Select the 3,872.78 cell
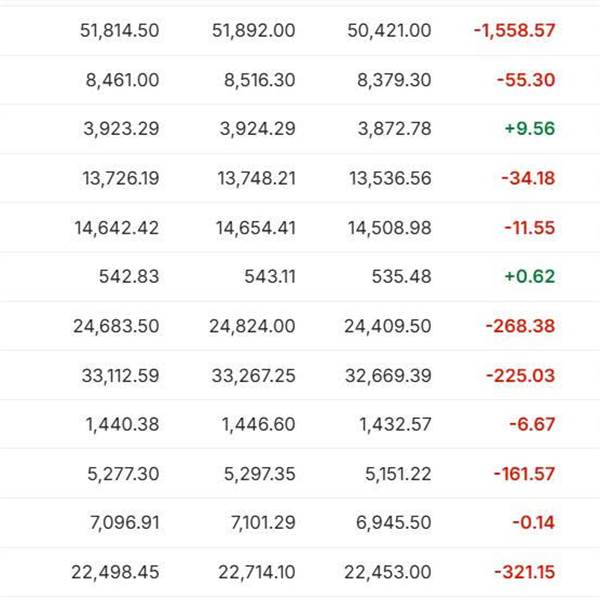The image size is (600, 600). (x=395, y=129)
